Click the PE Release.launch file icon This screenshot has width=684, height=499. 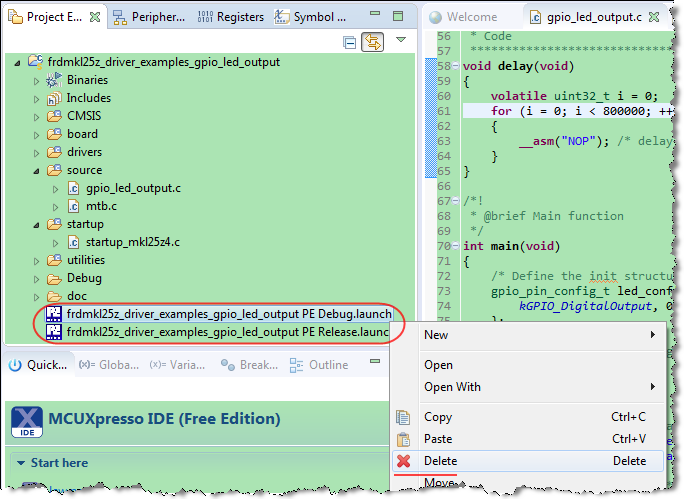pos(54,332)
